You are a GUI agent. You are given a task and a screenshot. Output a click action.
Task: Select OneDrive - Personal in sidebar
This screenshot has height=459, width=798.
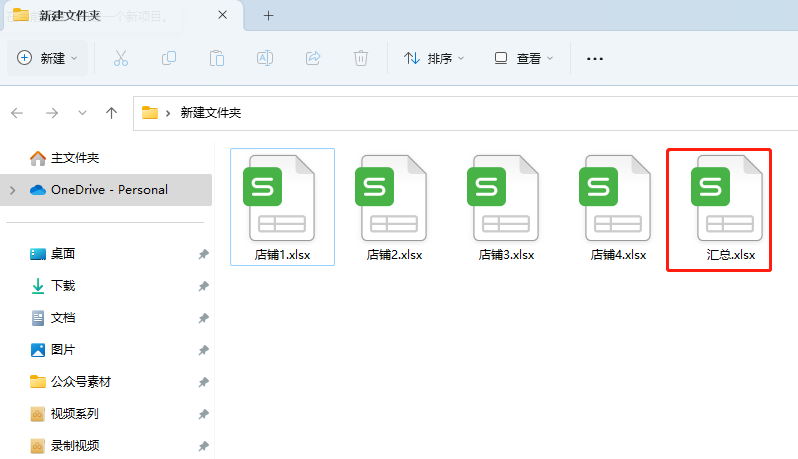tap(106, 190)
